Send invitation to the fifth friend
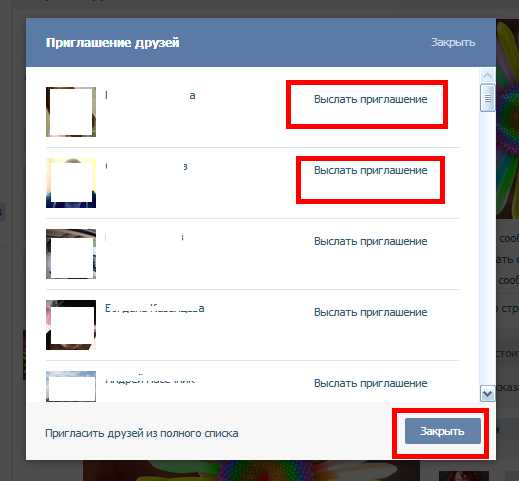 click(370, 383)
